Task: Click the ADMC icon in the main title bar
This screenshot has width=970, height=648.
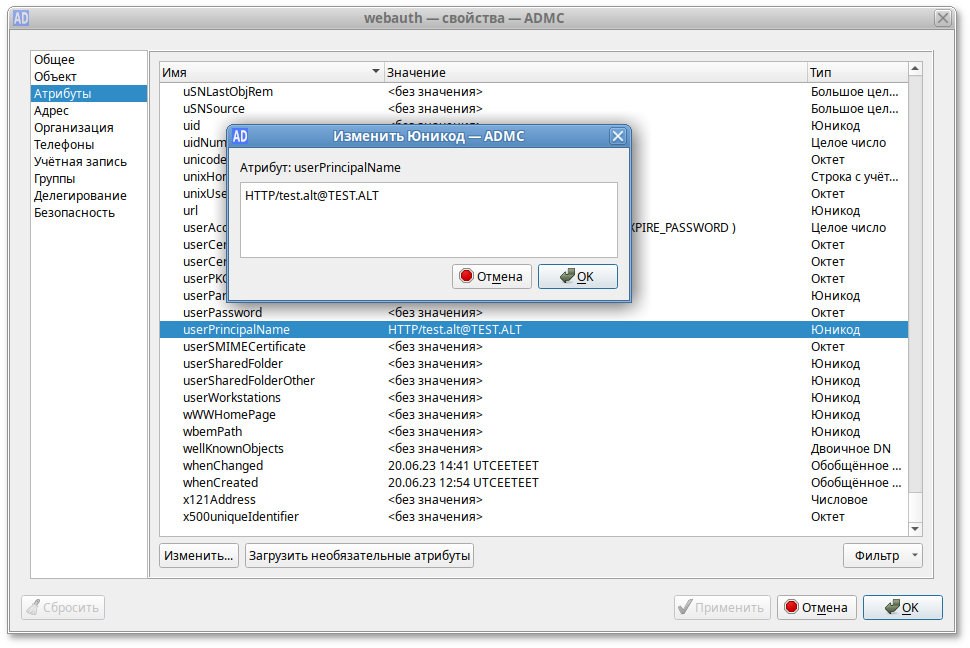Action: (x=20, y=18)
